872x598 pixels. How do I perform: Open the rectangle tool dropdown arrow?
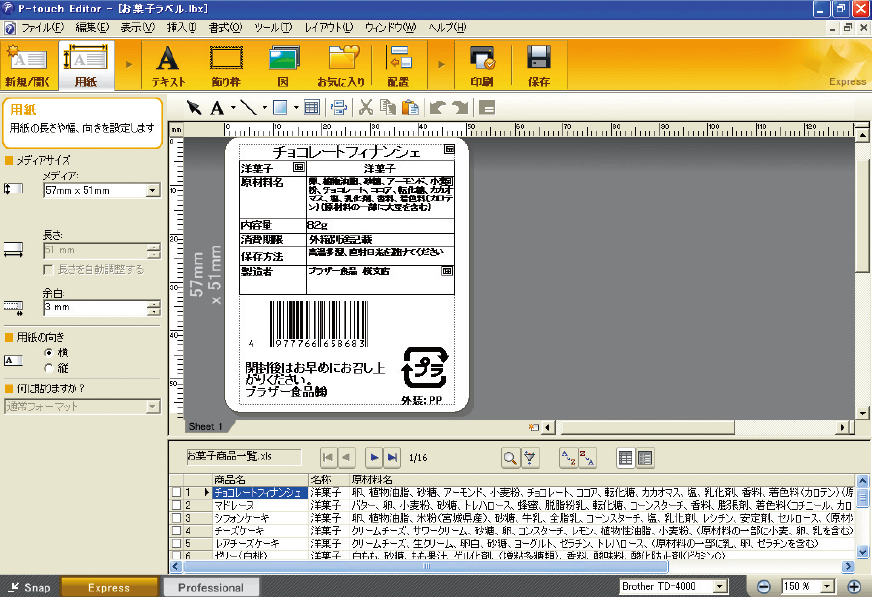click(x=296, y=107)
